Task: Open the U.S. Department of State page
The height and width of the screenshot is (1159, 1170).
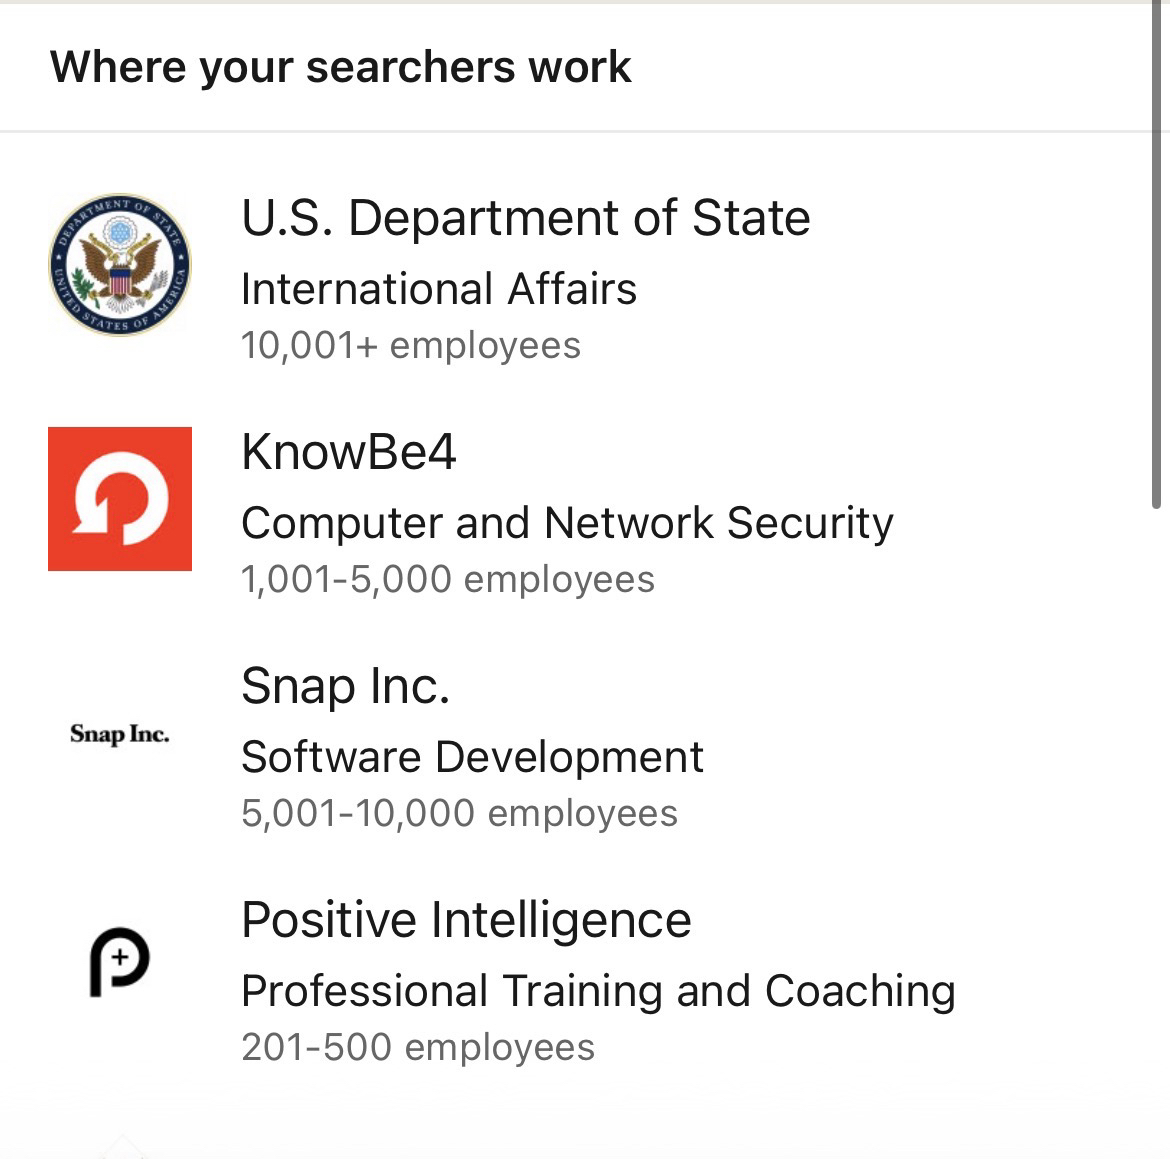Action: click(525, 218)
